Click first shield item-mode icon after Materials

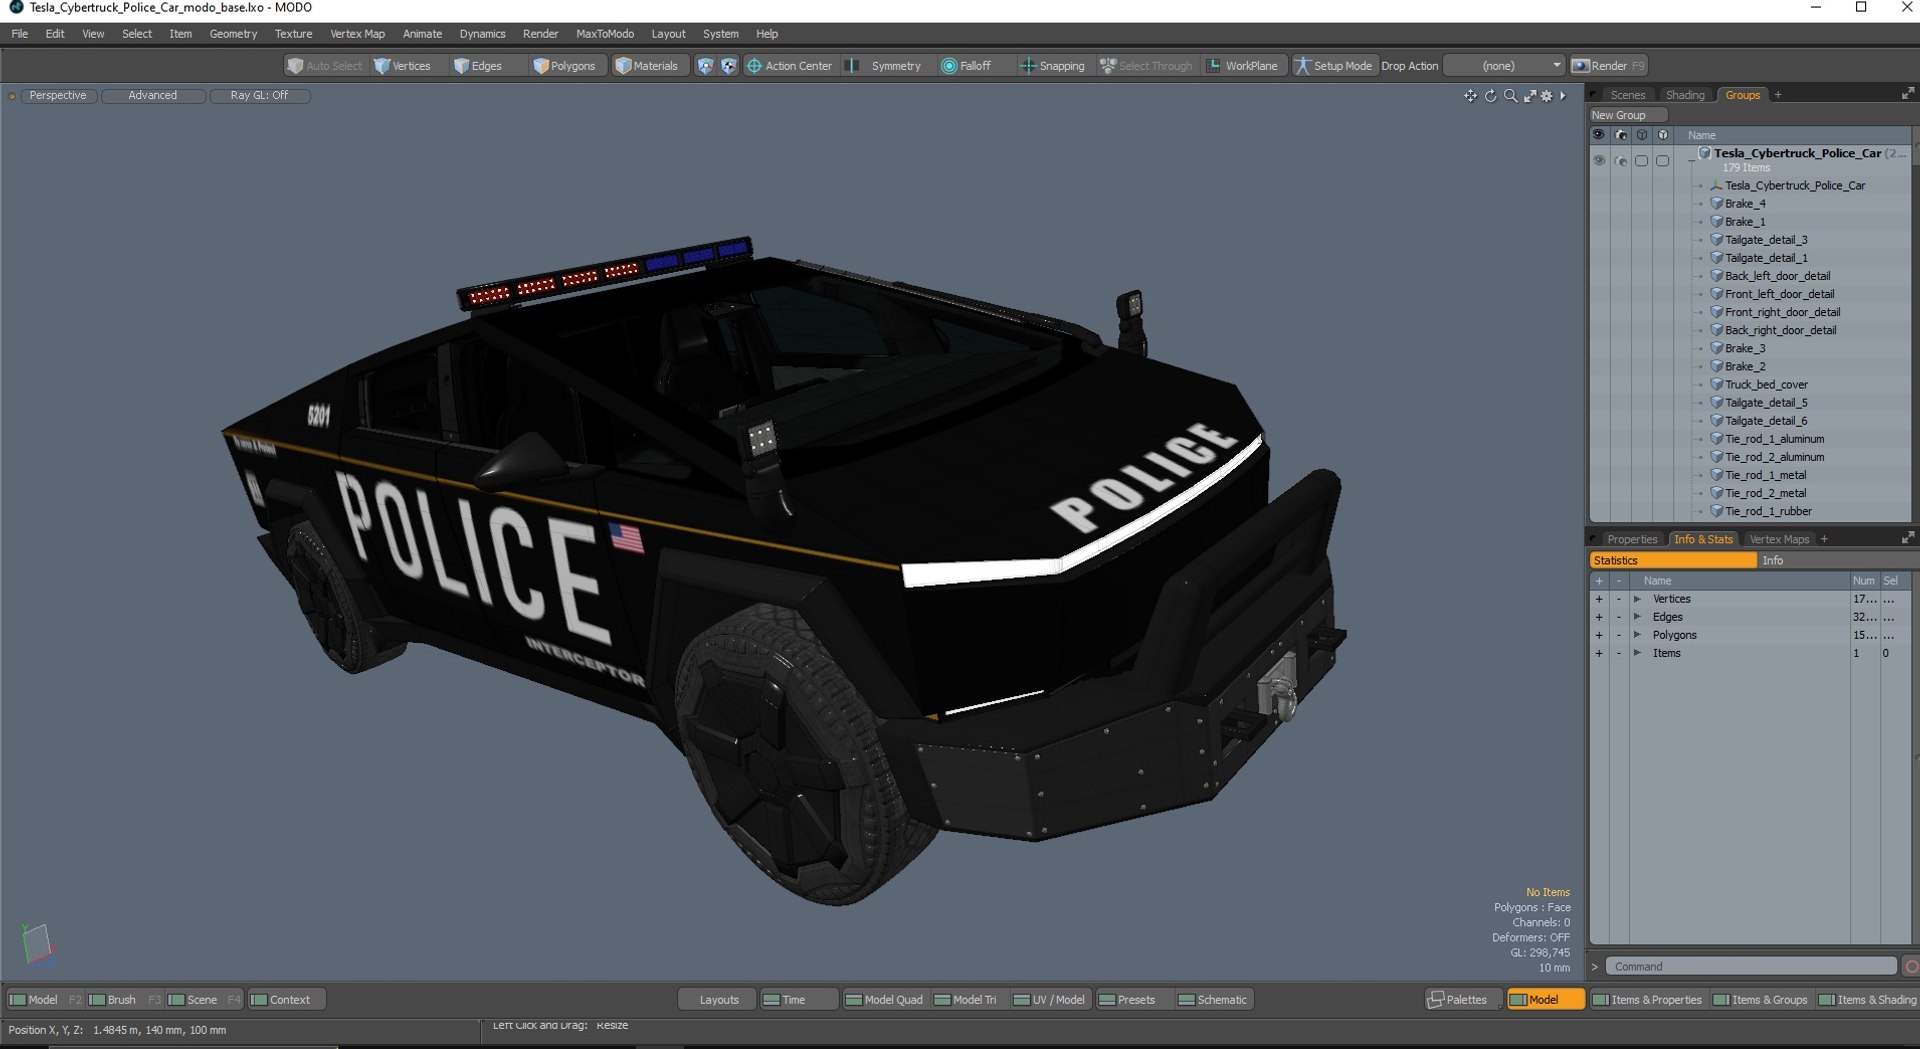(x=705, y=66)
